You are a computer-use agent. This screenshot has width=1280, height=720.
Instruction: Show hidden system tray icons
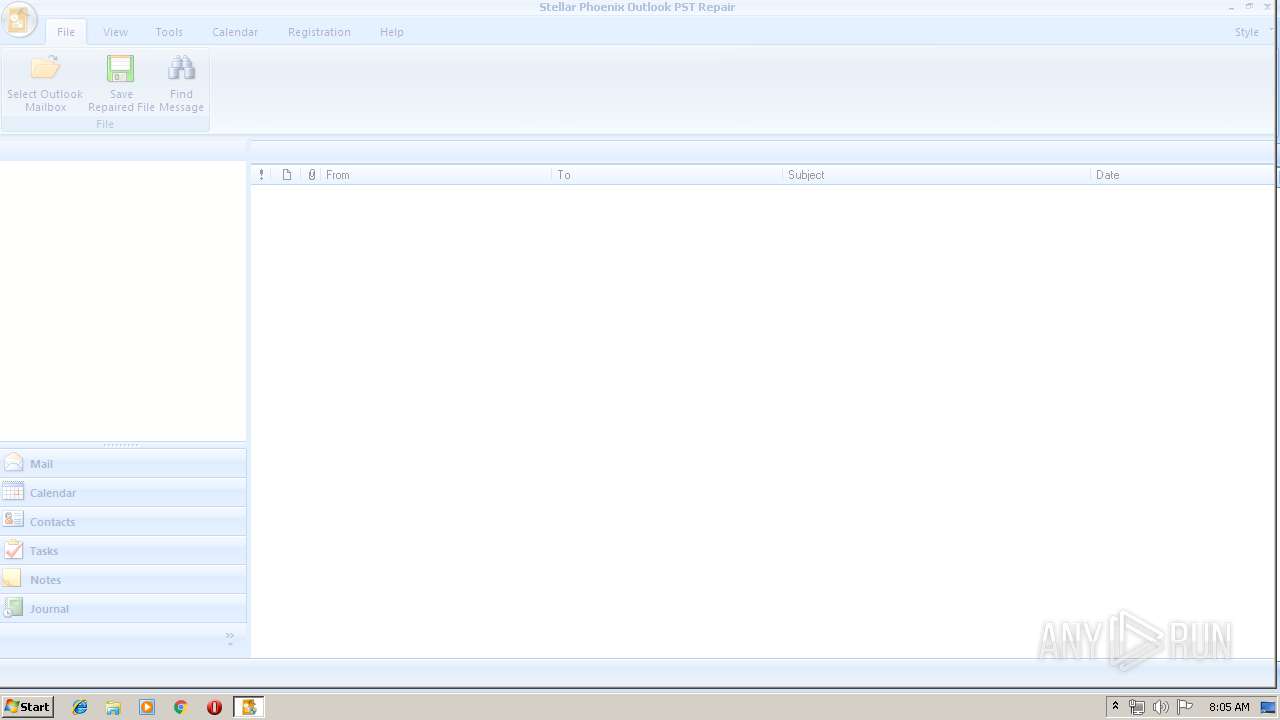(x=1115, y=707)
